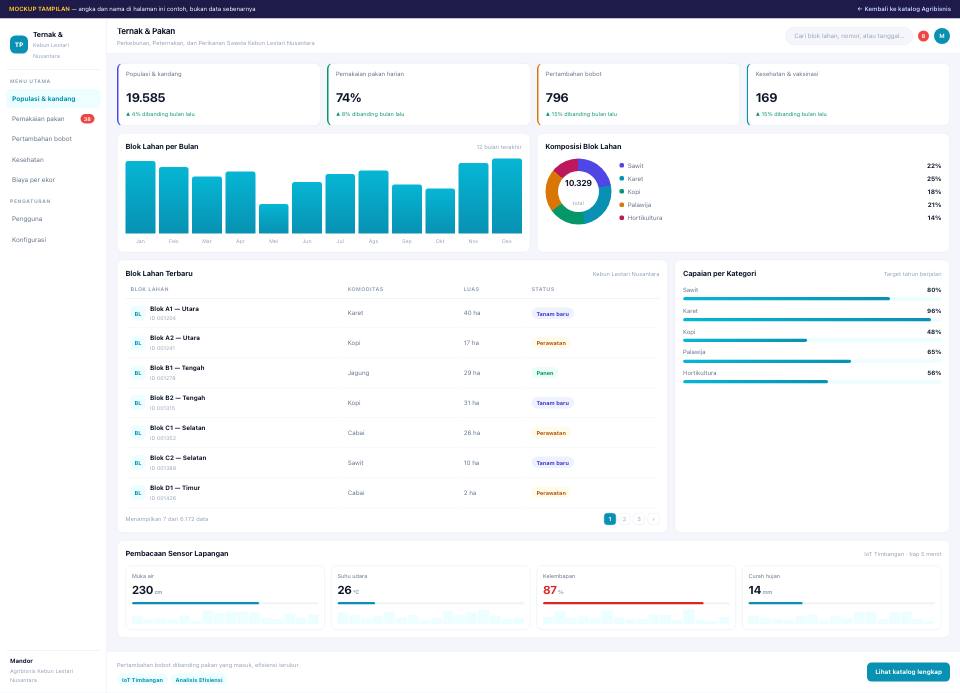Click Perawatan status for Blok A2
The image size is (960, 693).
[x=551, y=343]
